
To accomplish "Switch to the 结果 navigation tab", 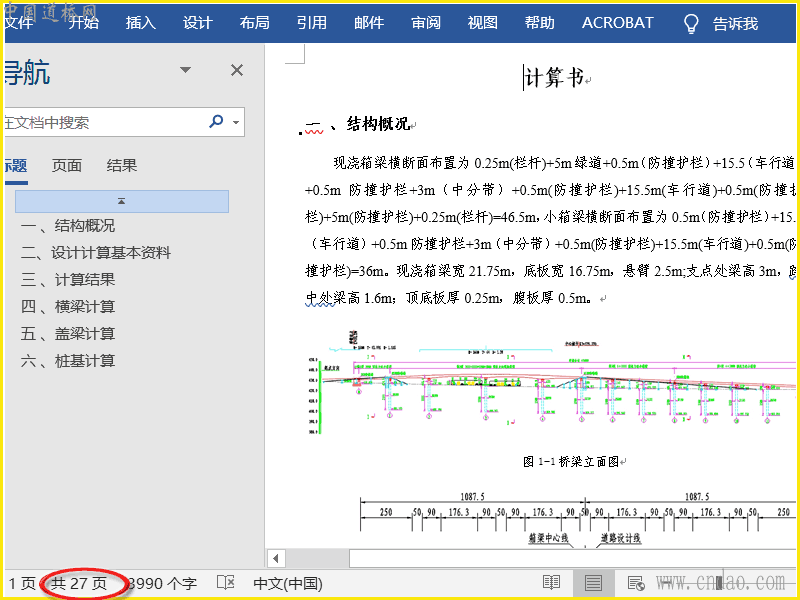I will pyautogui.click(x=122, y=165).
